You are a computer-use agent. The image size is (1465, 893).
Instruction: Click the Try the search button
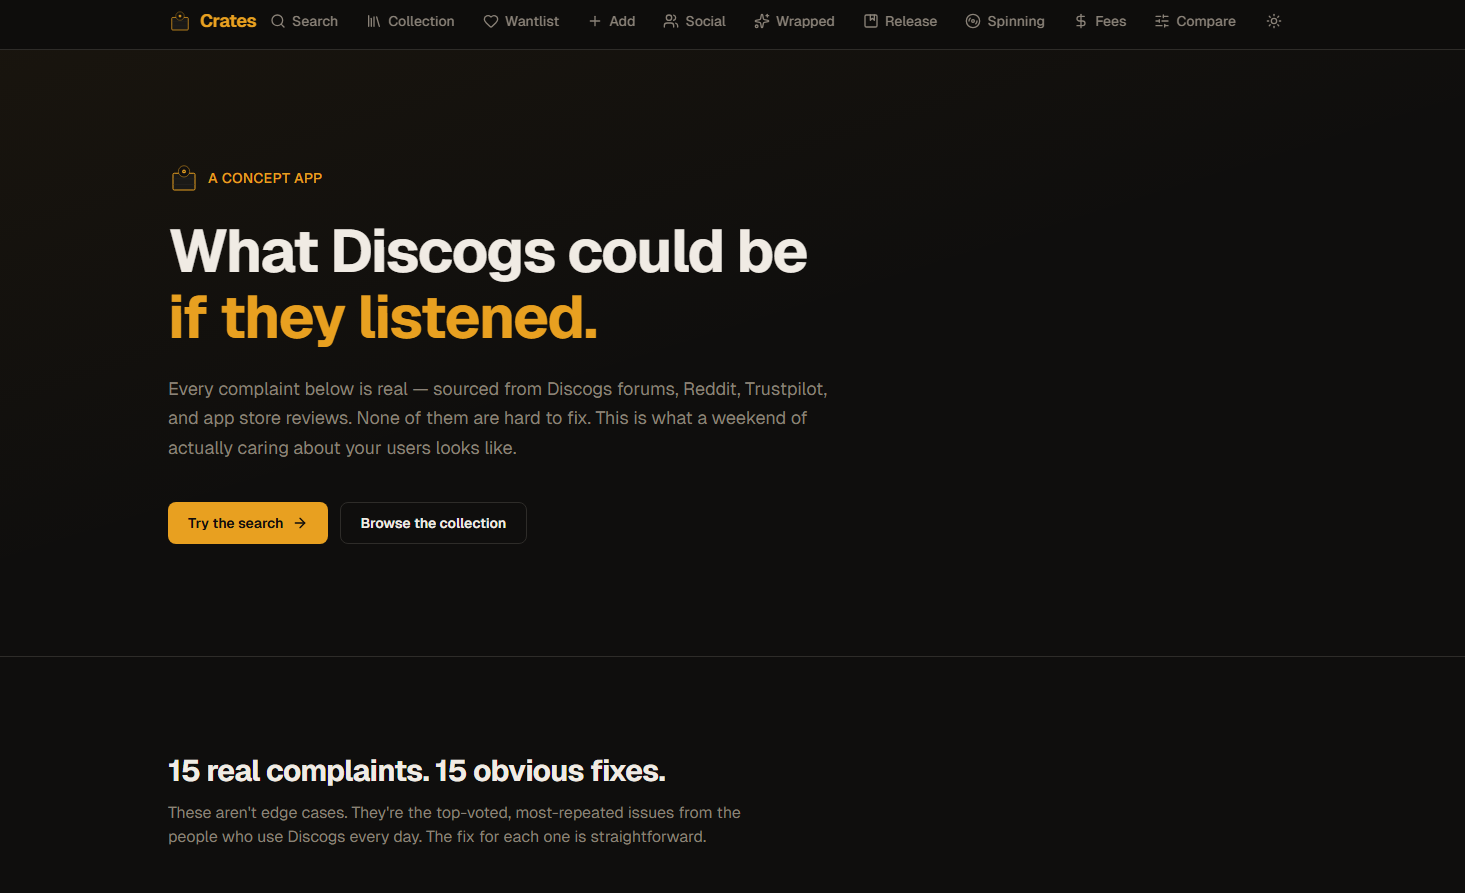248,523
